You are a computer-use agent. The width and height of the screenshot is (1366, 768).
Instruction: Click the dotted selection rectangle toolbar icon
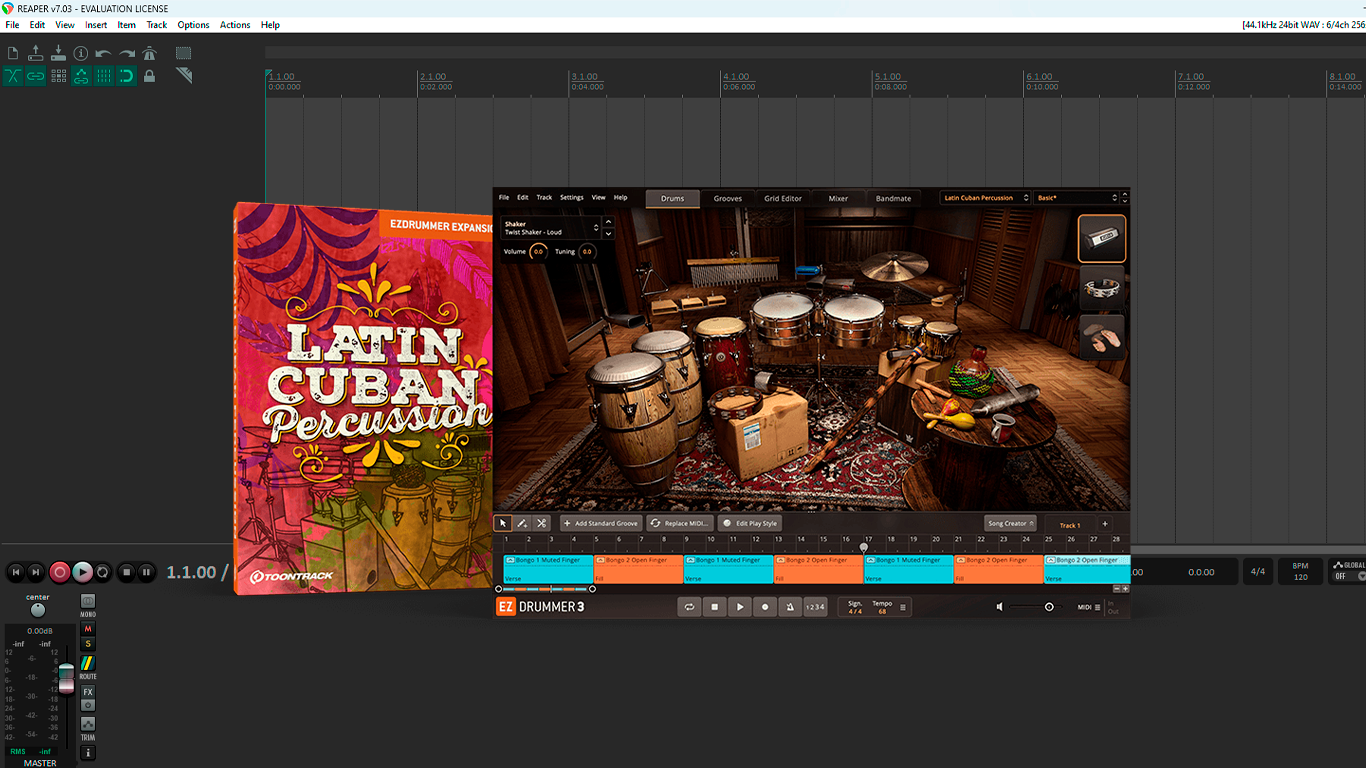coord(184,53)
